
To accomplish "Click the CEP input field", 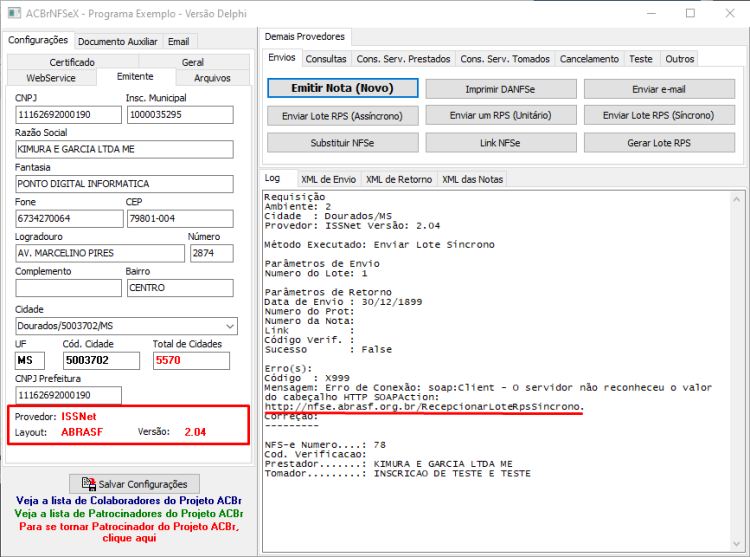I will (180, 218).
